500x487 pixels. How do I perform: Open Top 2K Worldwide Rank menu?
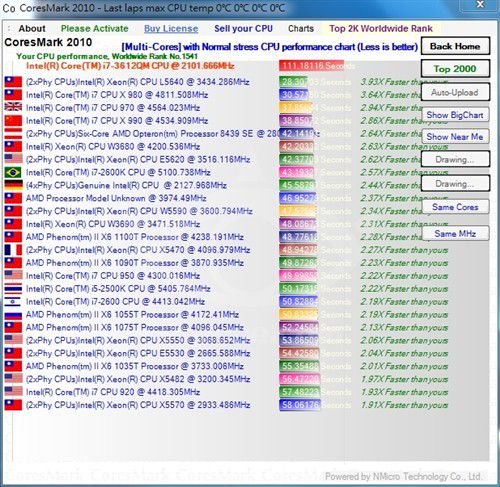pyautogui.click(x=381, y=29)
